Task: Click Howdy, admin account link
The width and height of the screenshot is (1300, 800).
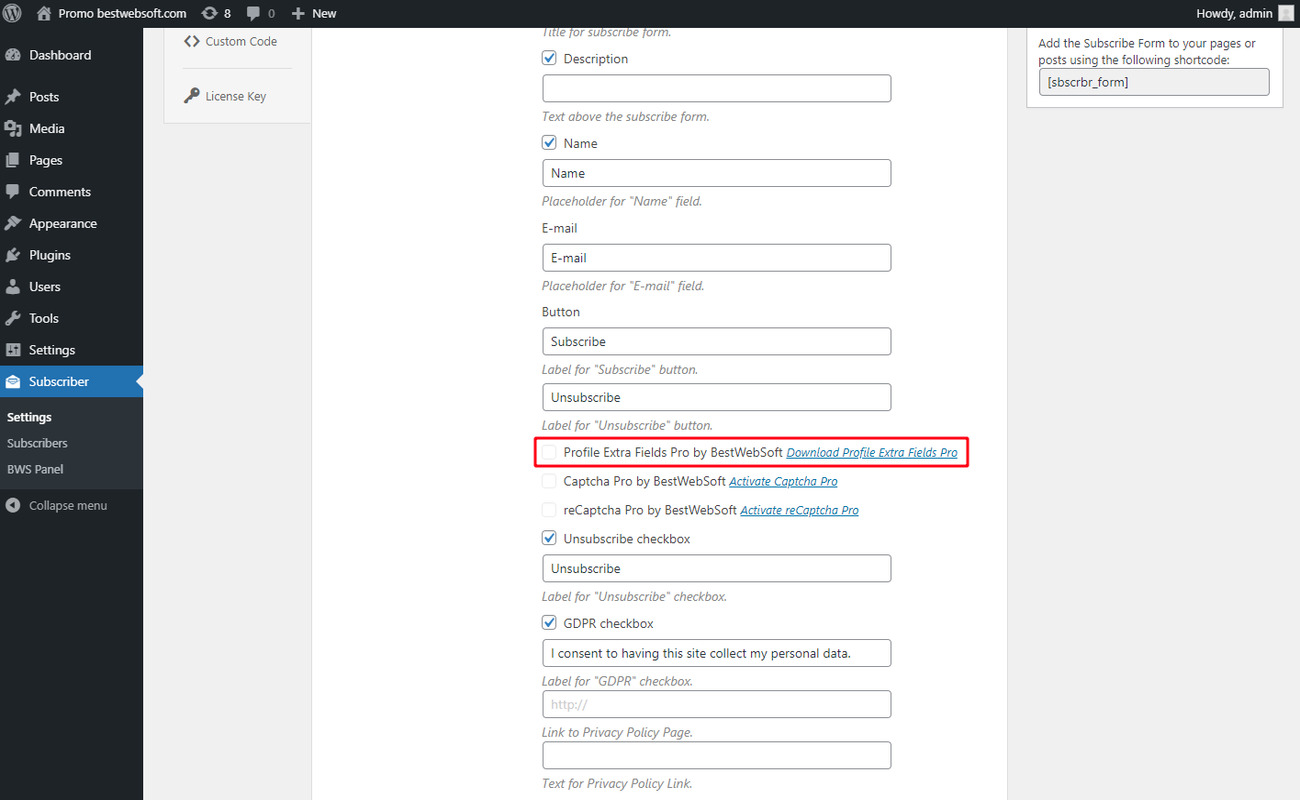Action: tap(1244, 13)
